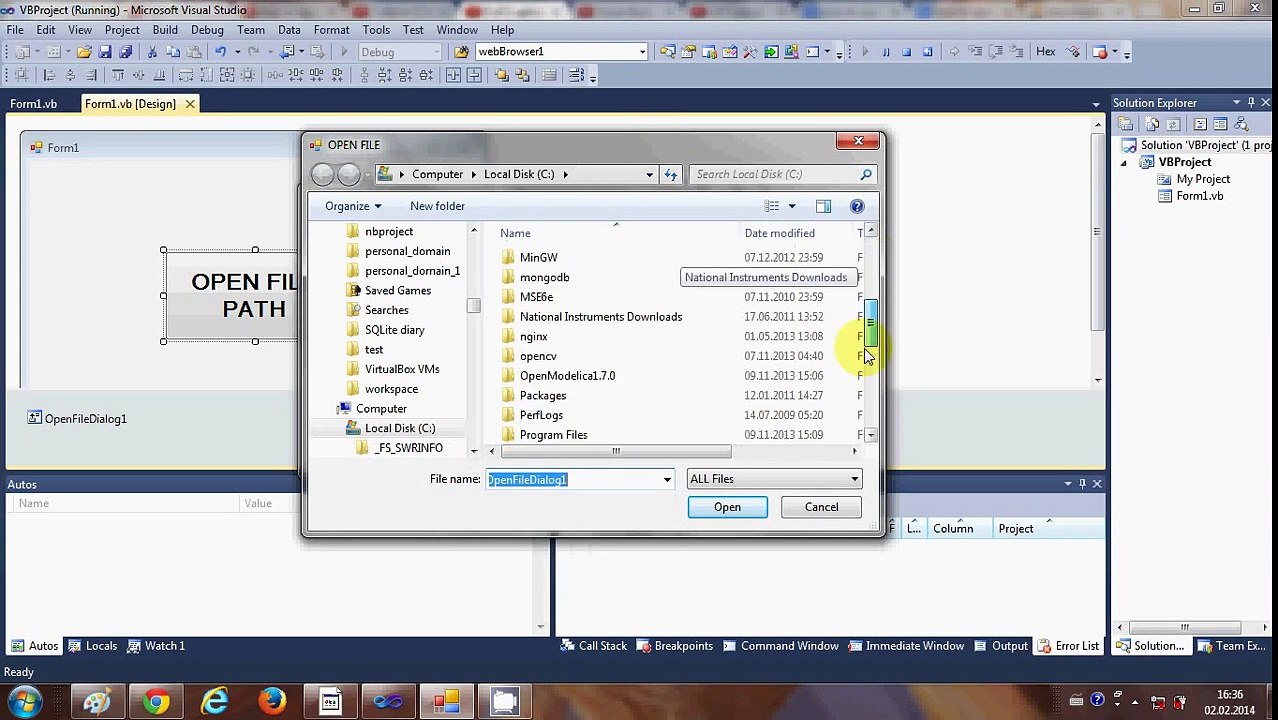Click the Find in Files toolbar icon

pyautogui.click(x=462, y=52)
